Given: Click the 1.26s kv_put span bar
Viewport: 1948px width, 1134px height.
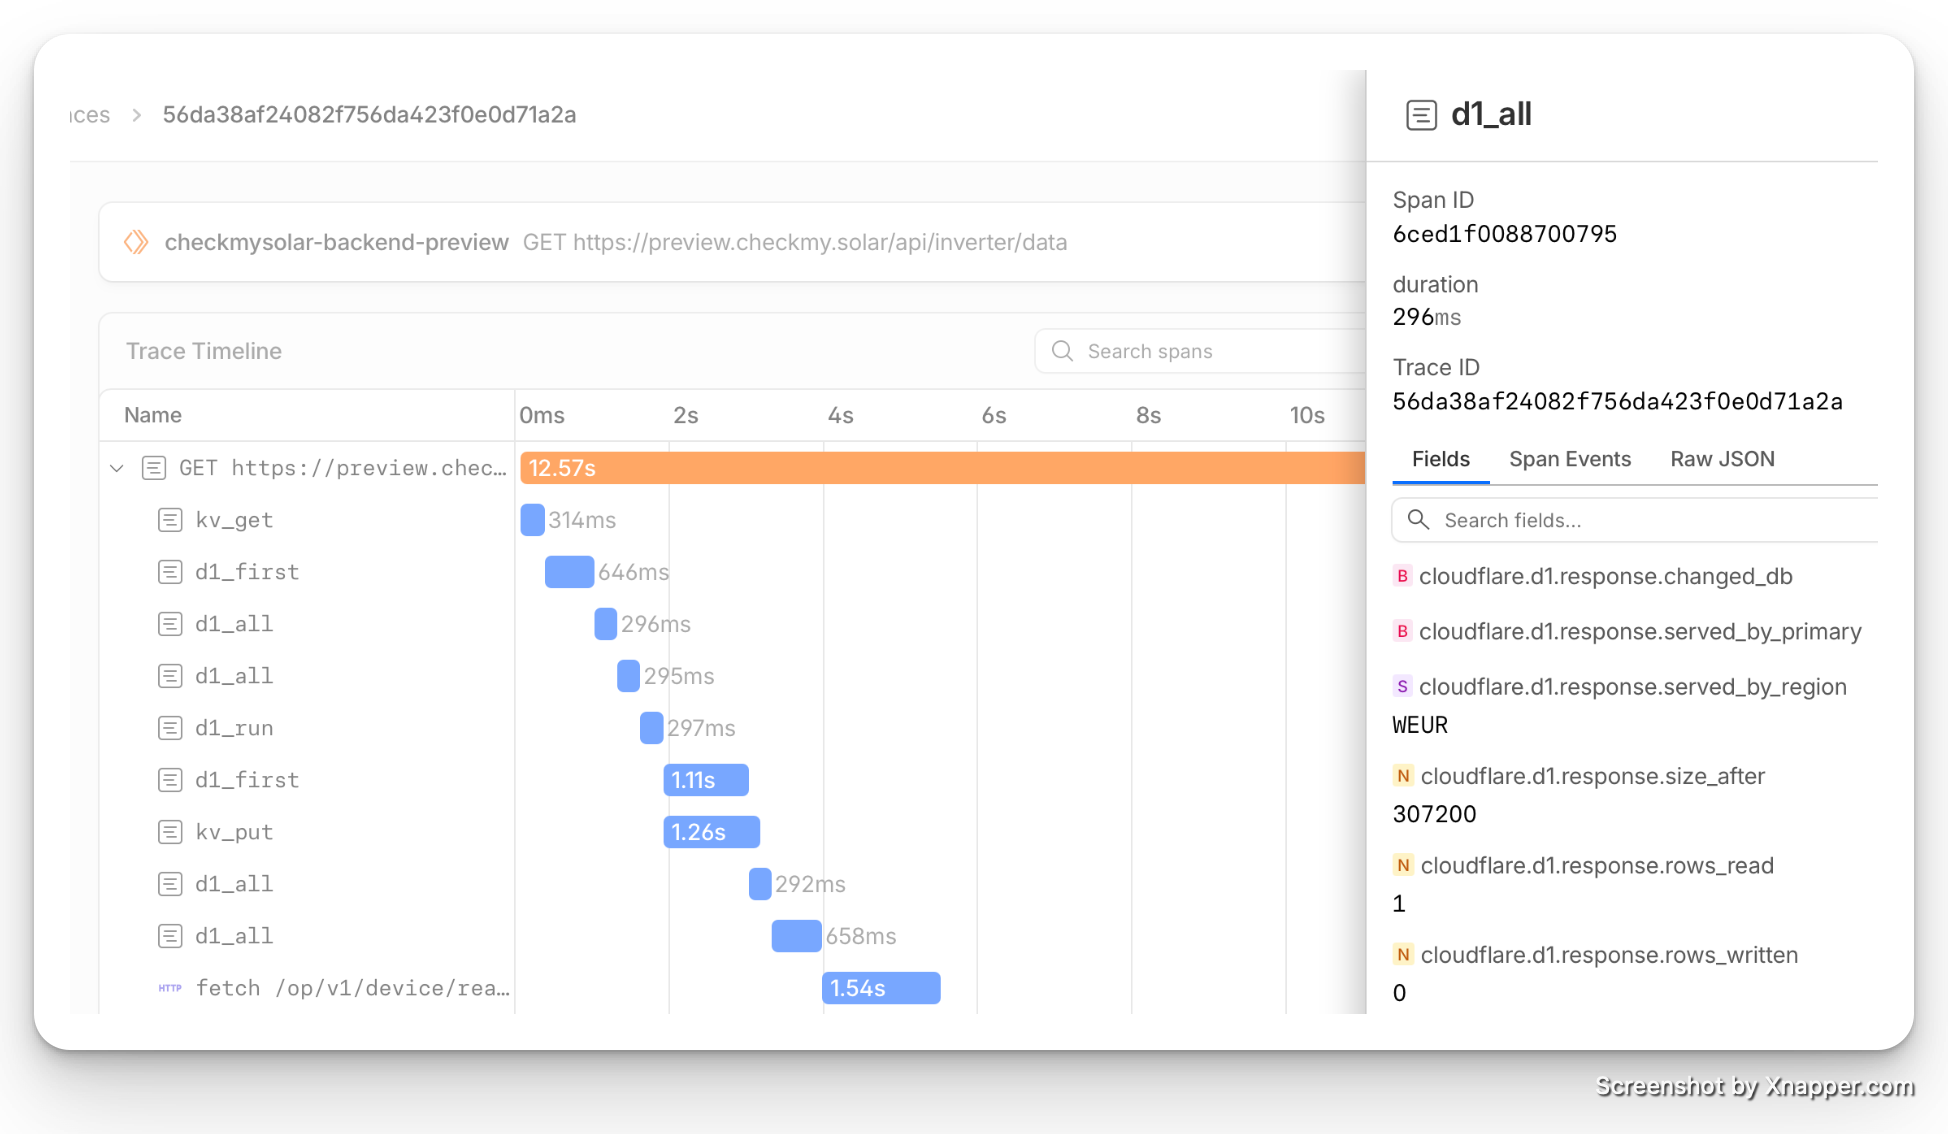Looking at the screenshot, I should pos(711,832).
